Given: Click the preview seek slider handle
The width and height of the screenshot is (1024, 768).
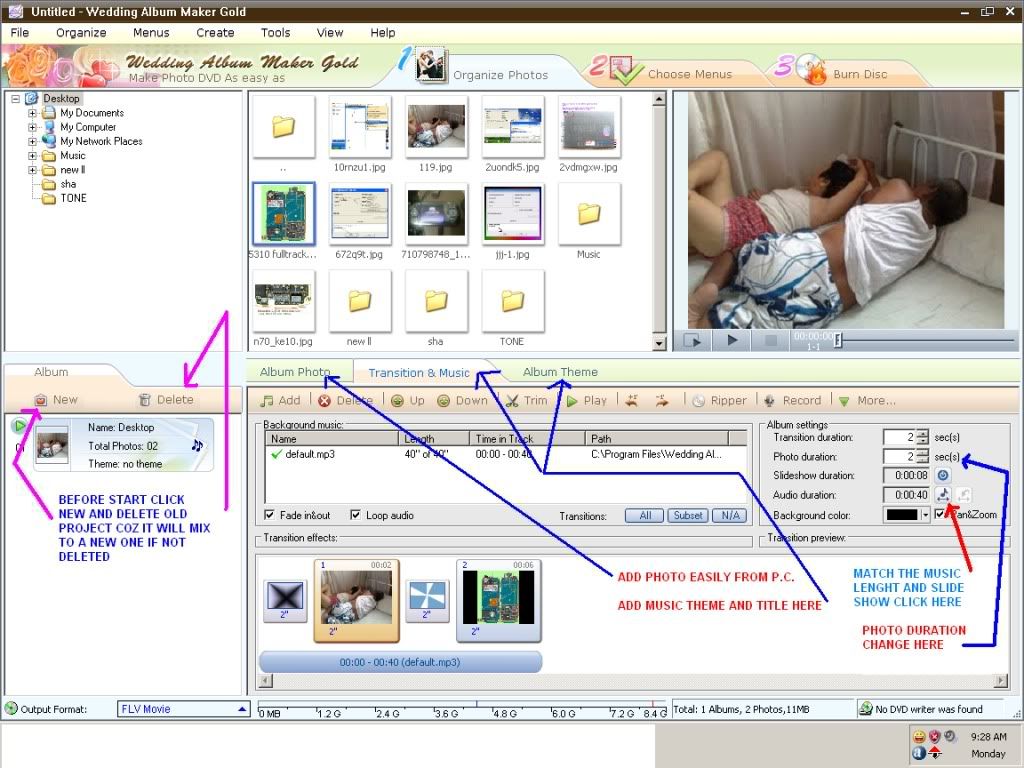Looking at the screenshot, I should pos(839,339).
